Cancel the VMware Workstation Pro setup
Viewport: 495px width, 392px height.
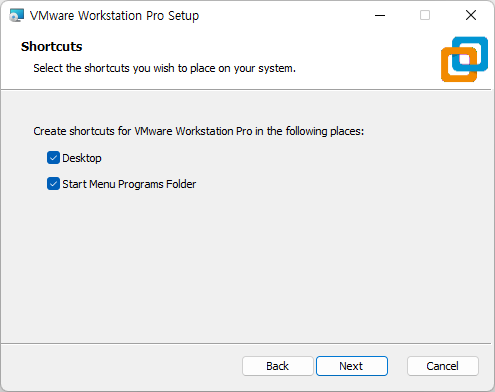coord(443,366)
